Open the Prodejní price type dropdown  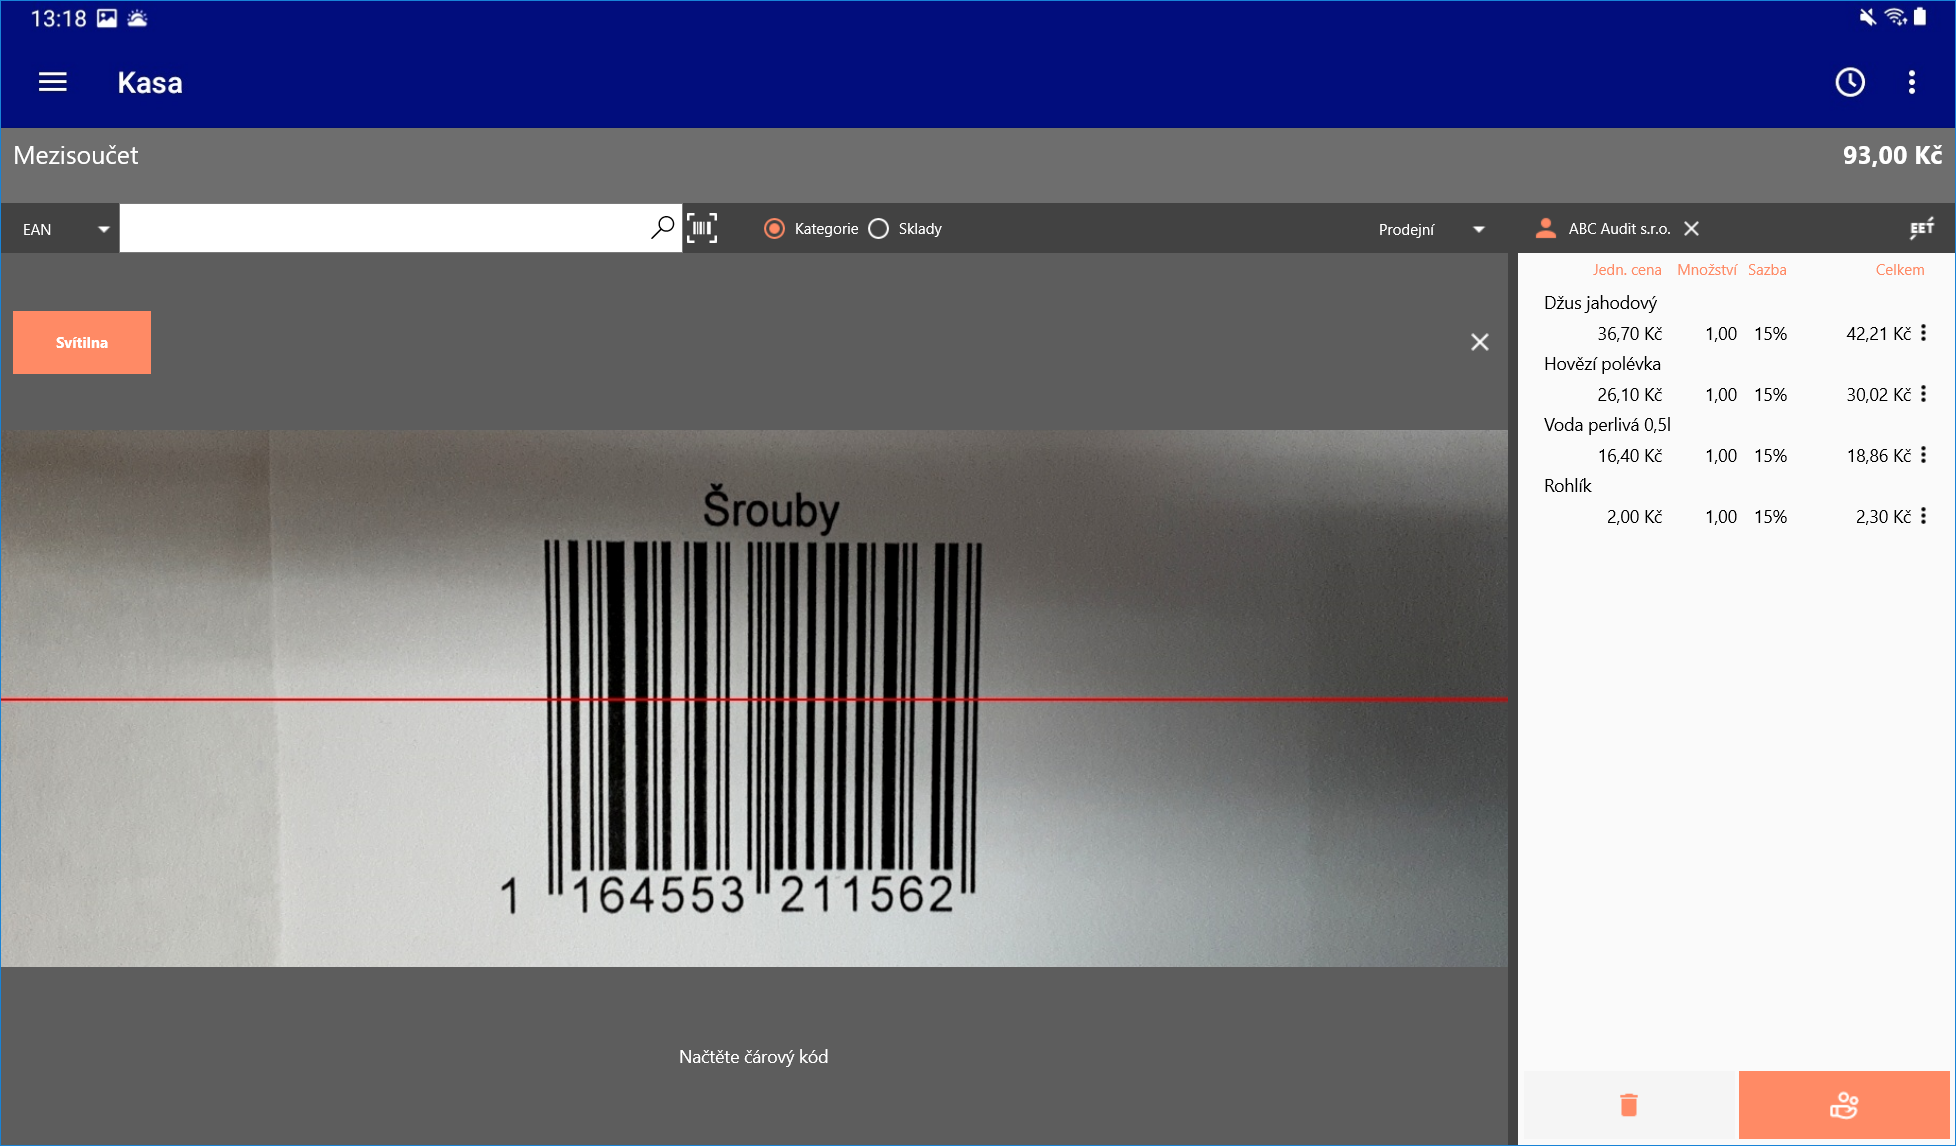click(x=1431, y=229)
